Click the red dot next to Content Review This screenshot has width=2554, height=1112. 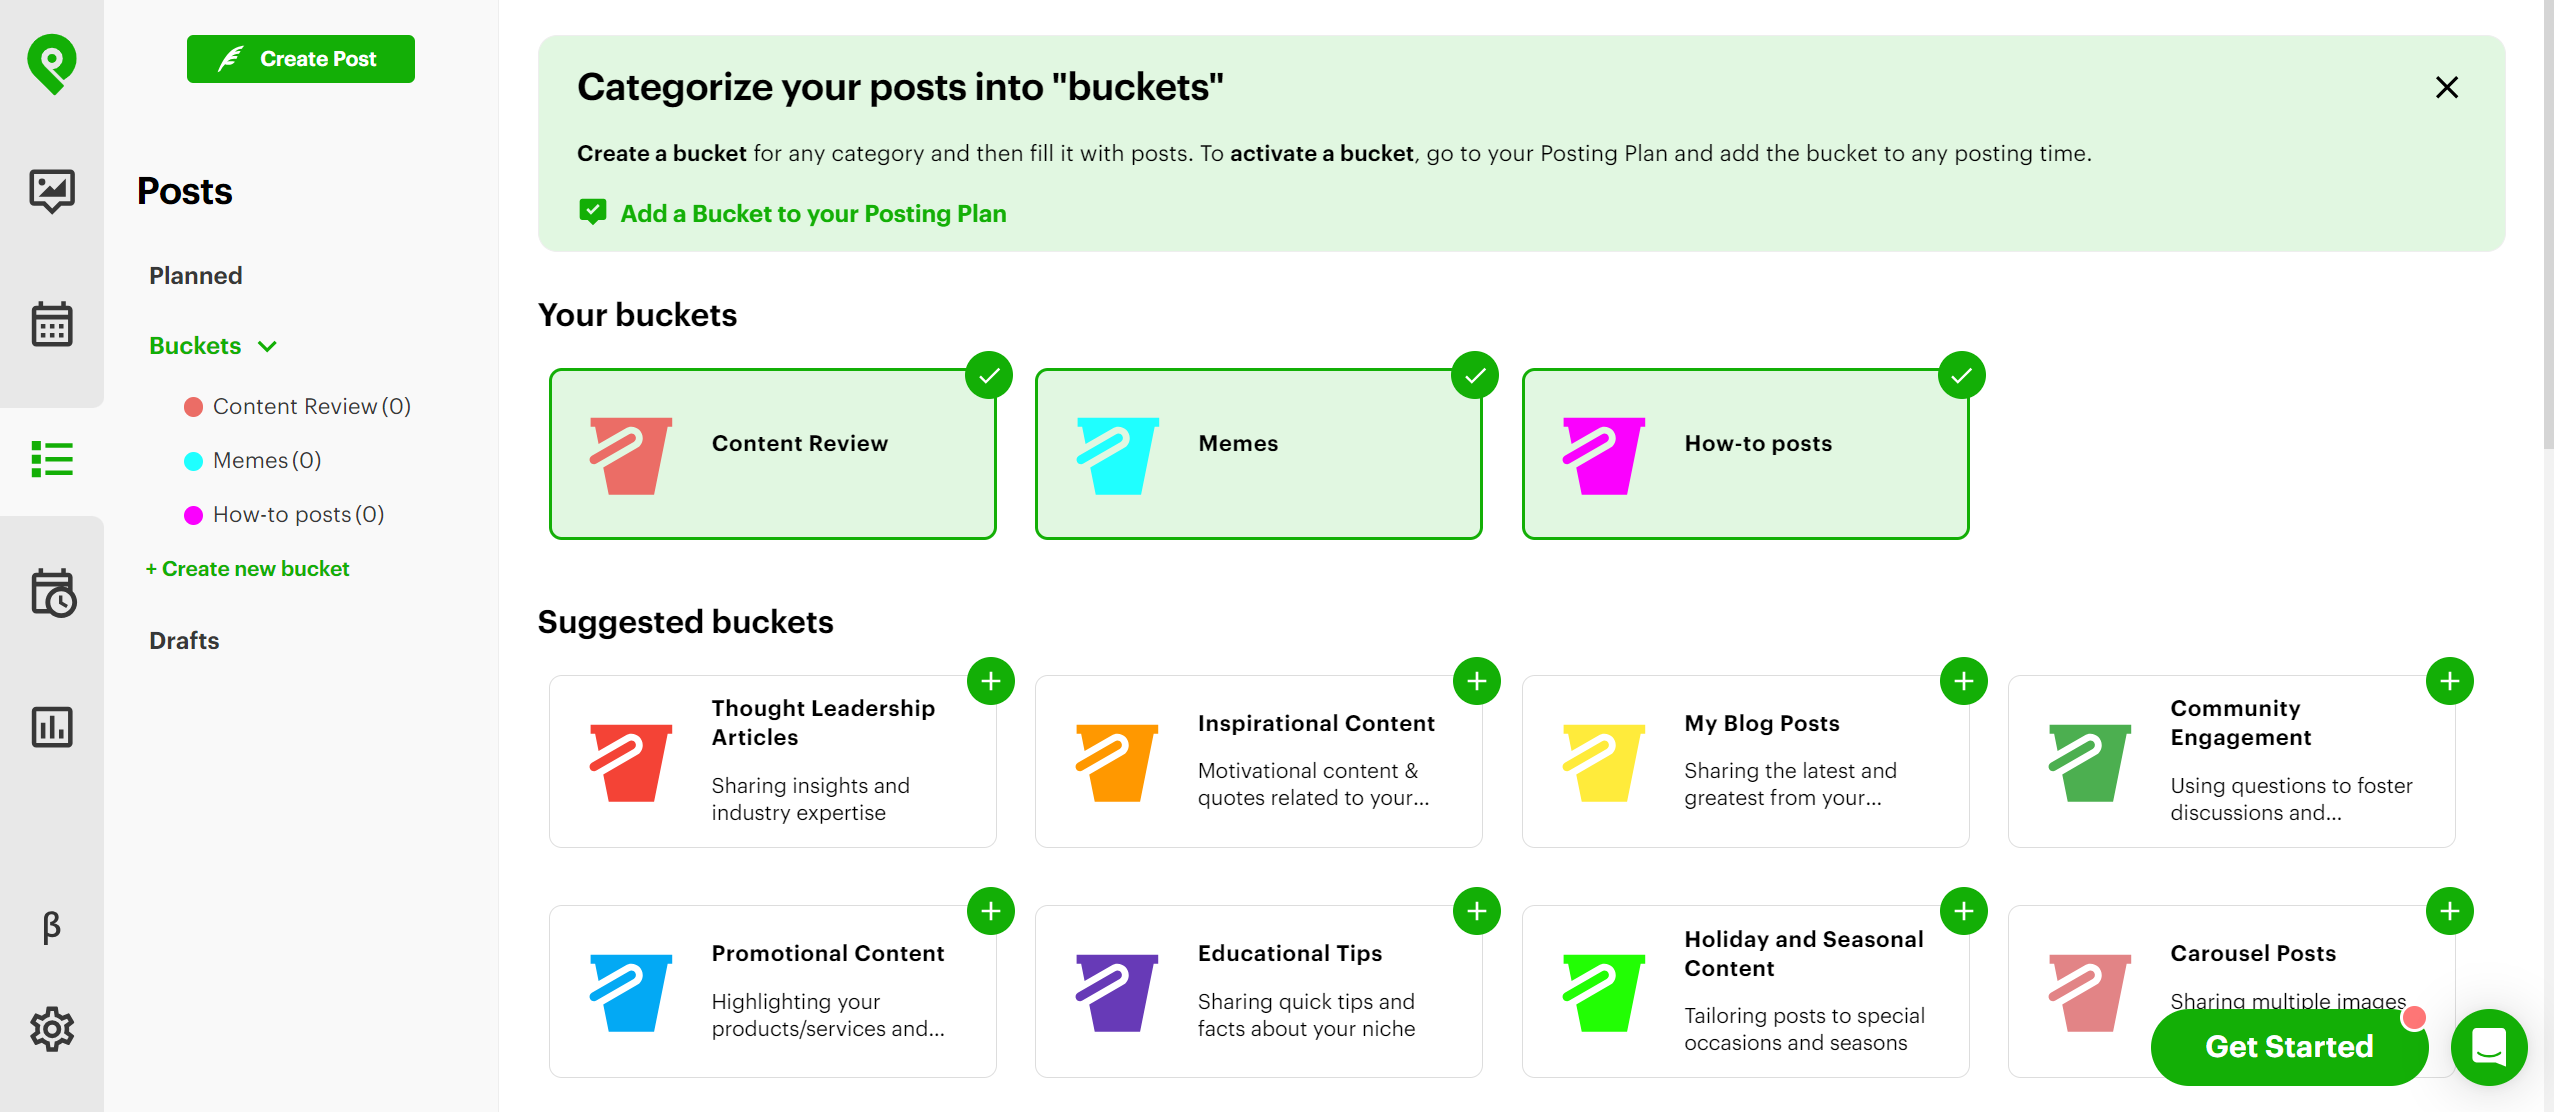point(194,406)
